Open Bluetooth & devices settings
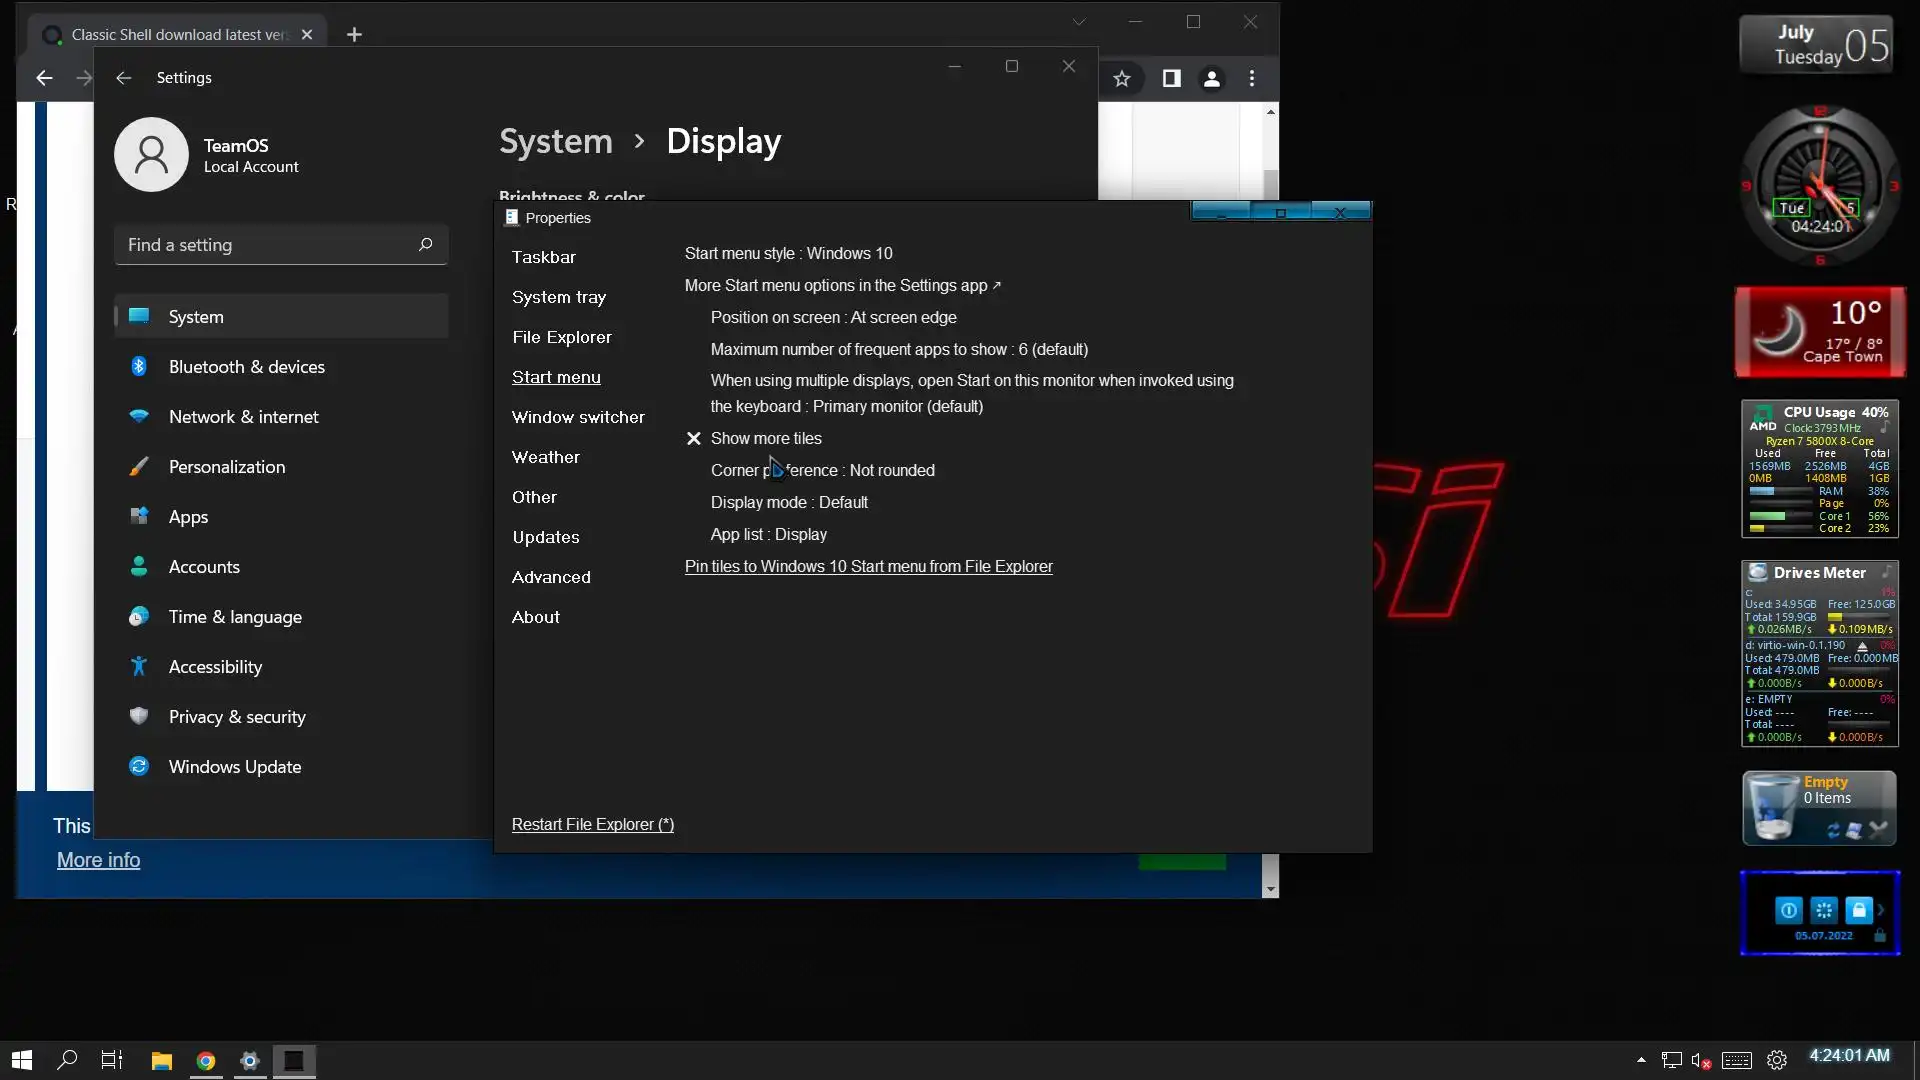 [x=246, y=367]
